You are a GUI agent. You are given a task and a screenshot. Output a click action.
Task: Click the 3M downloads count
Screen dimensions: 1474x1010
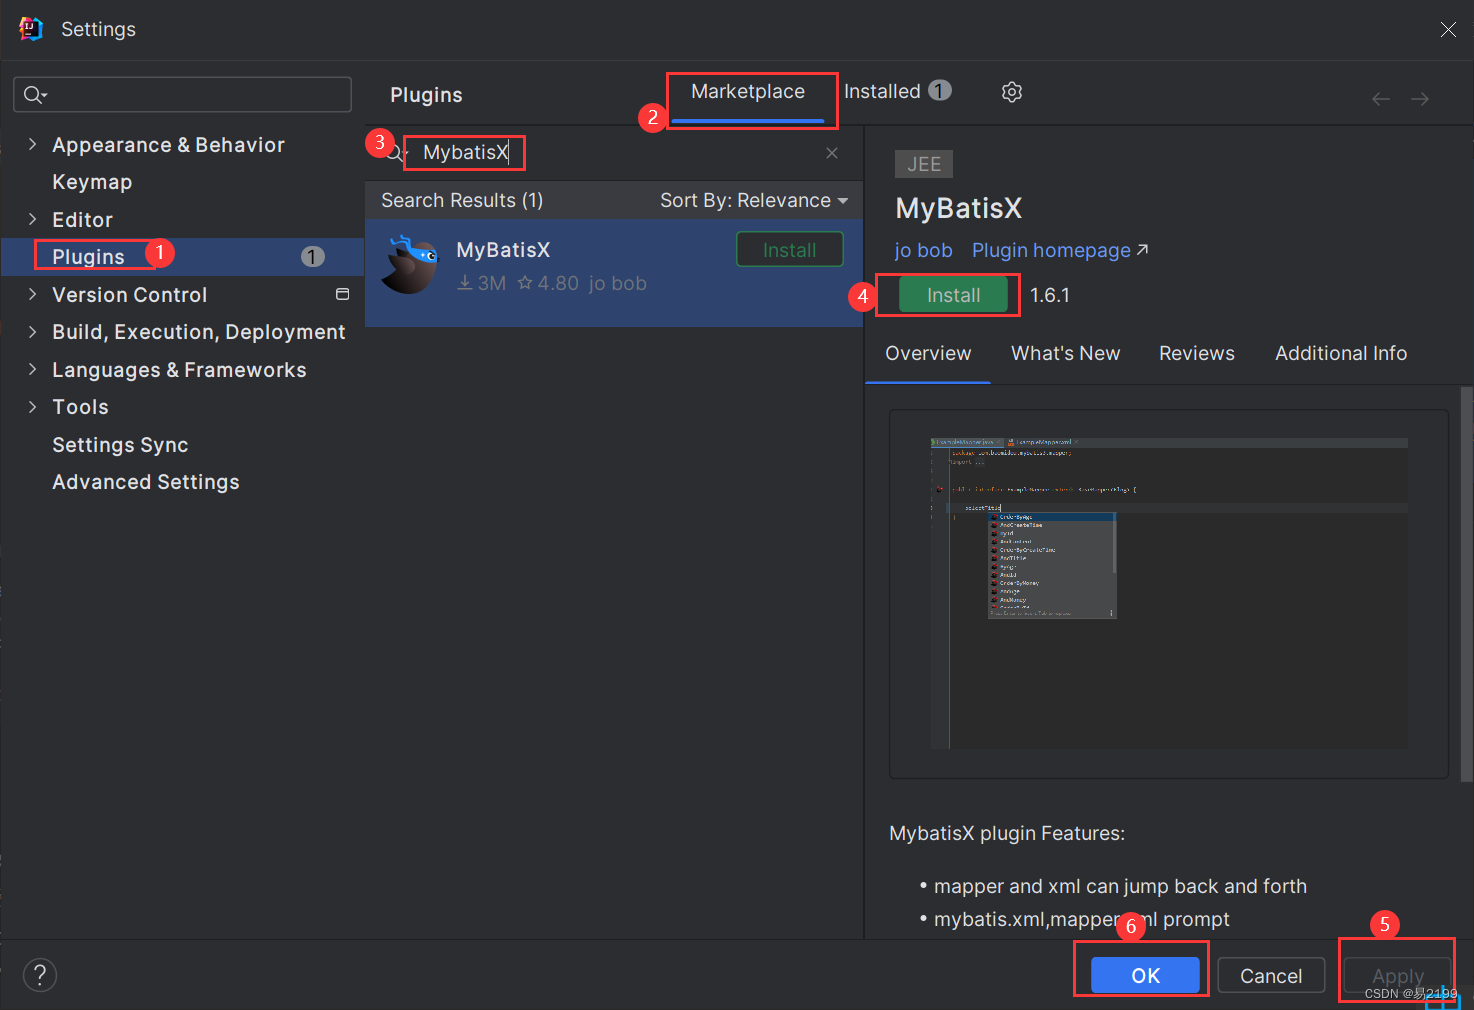coord(482,283)
